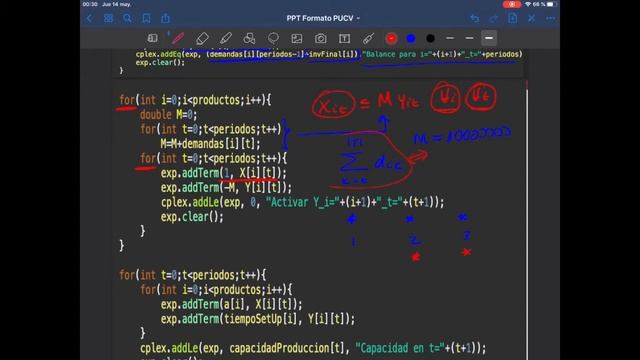Click 'exp.addTerm(tiempoSetUp[i], Y[i][t]);' line
Viewport: 640px width, 360px height.
point(258,319)
